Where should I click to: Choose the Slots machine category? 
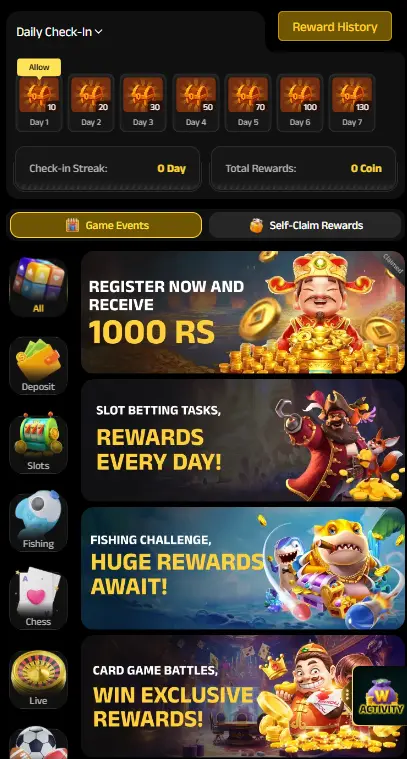tap(38, 444)
